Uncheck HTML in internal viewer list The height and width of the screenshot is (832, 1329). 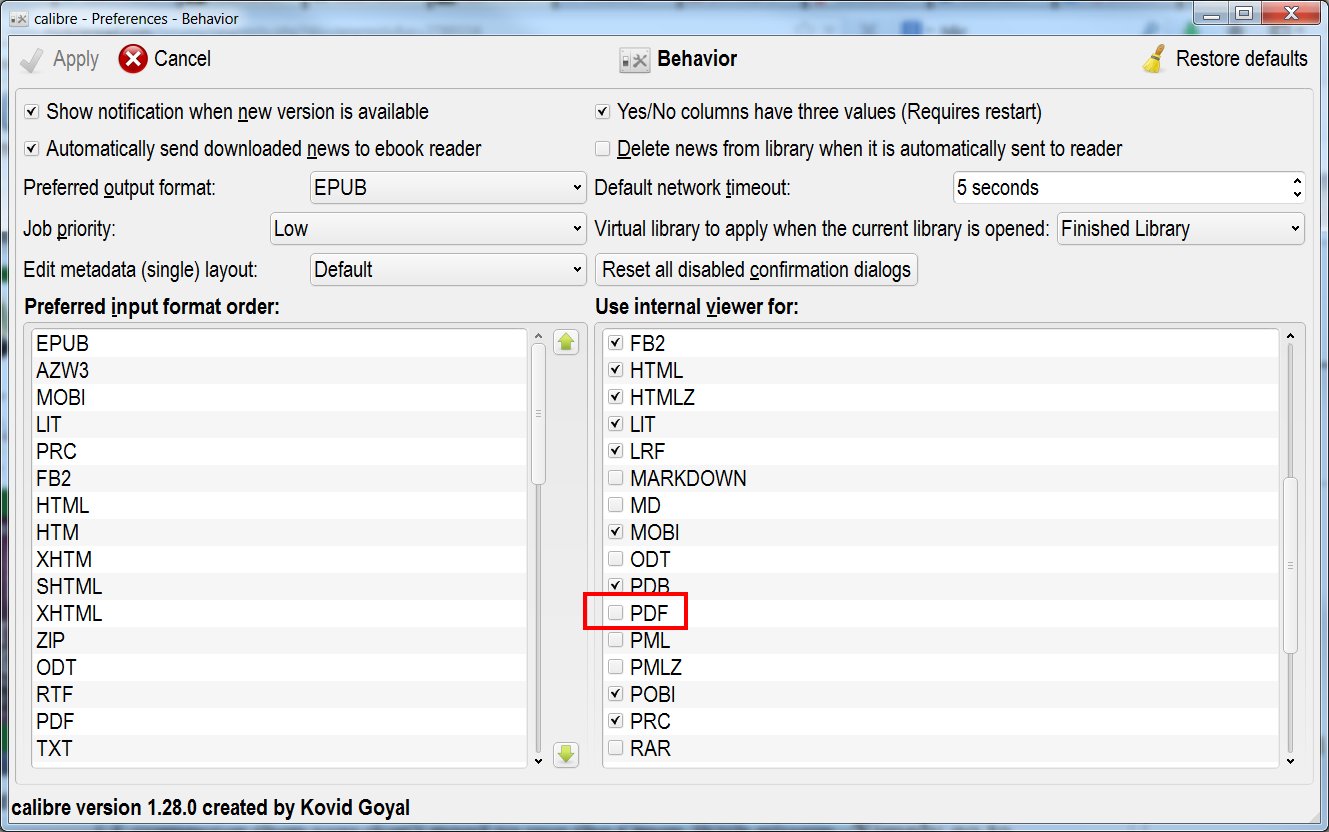pos(616,370)
